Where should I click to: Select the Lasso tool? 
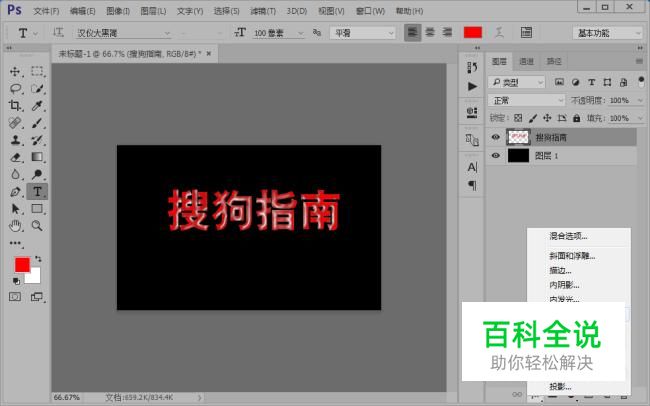coord(15,88)
